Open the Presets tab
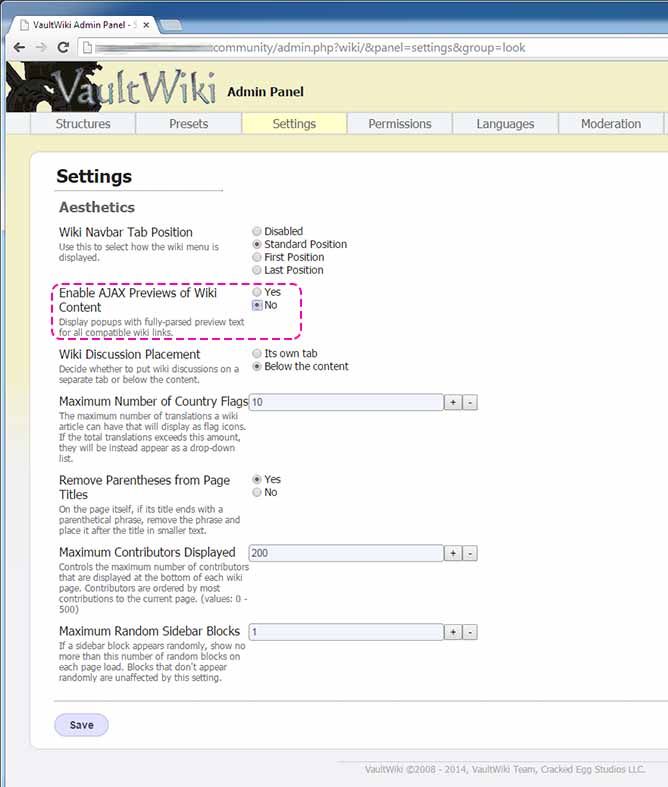Viewport: 668px width, 787px height. pyautogui.click(x=189, y=123)
